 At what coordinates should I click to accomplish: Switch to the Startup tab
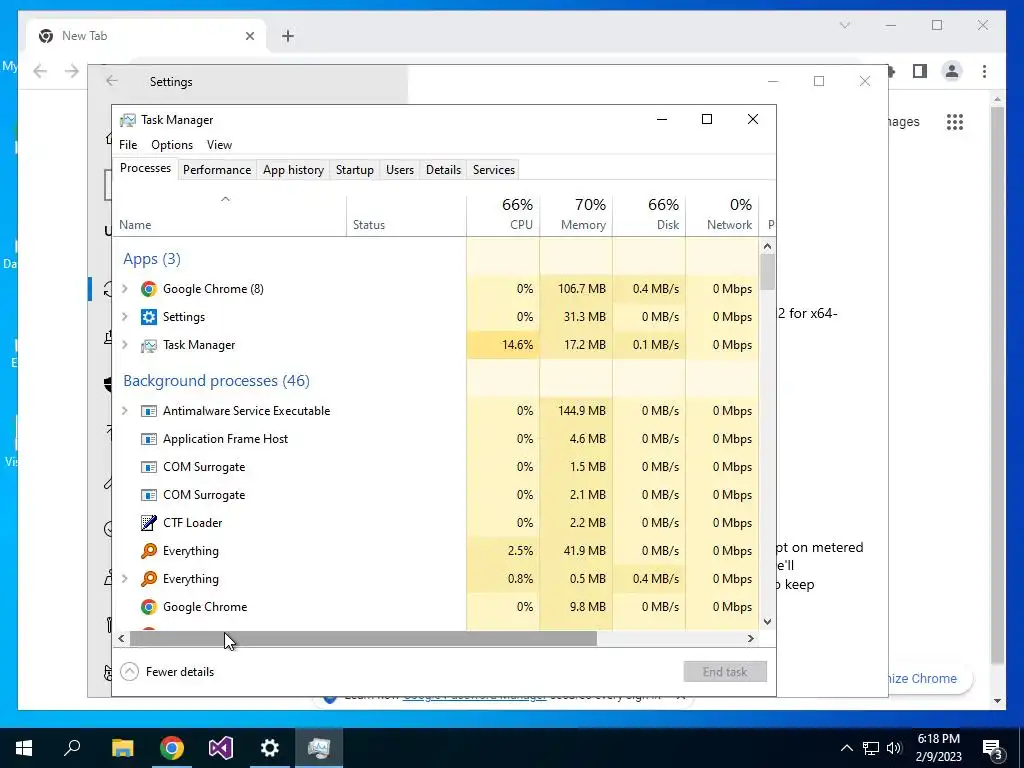(355, 170)
